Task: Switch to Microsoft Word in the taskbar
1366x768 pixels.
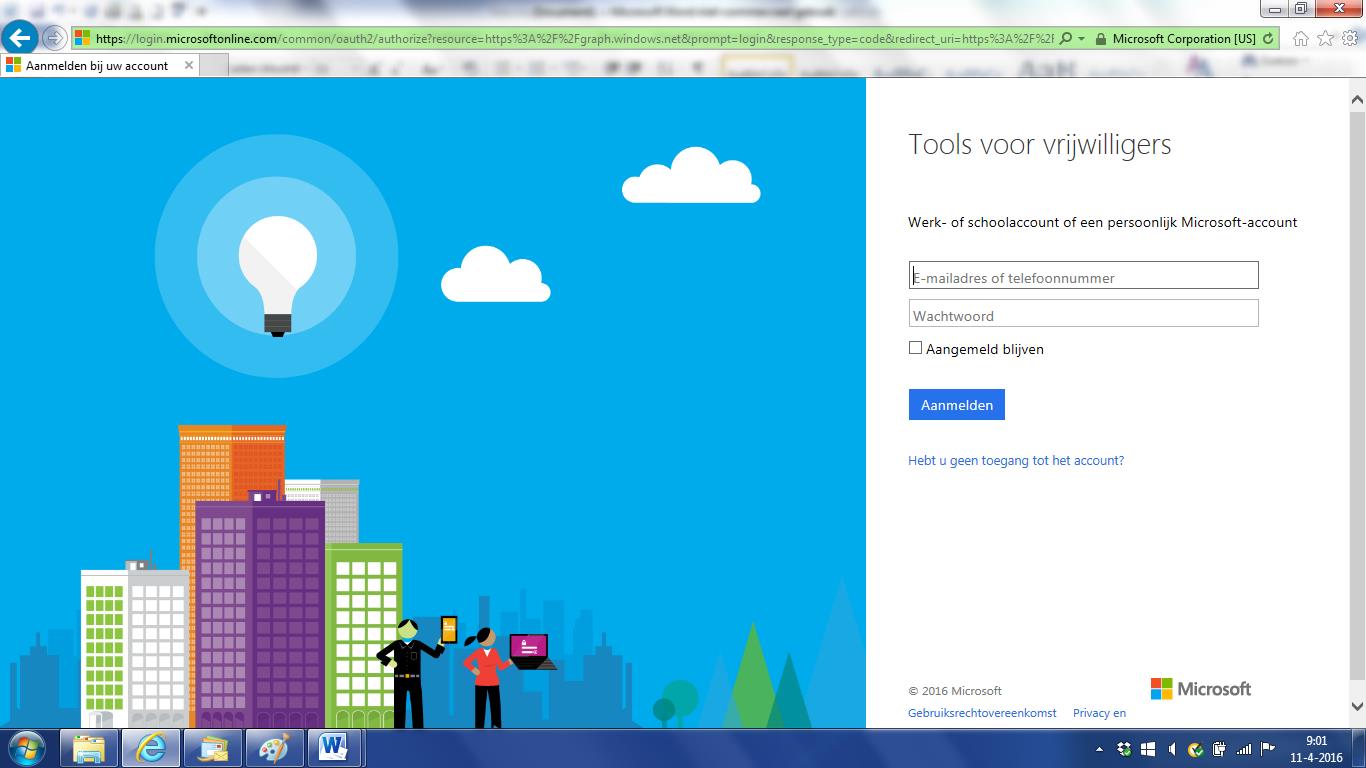Action: coord(335,748)
